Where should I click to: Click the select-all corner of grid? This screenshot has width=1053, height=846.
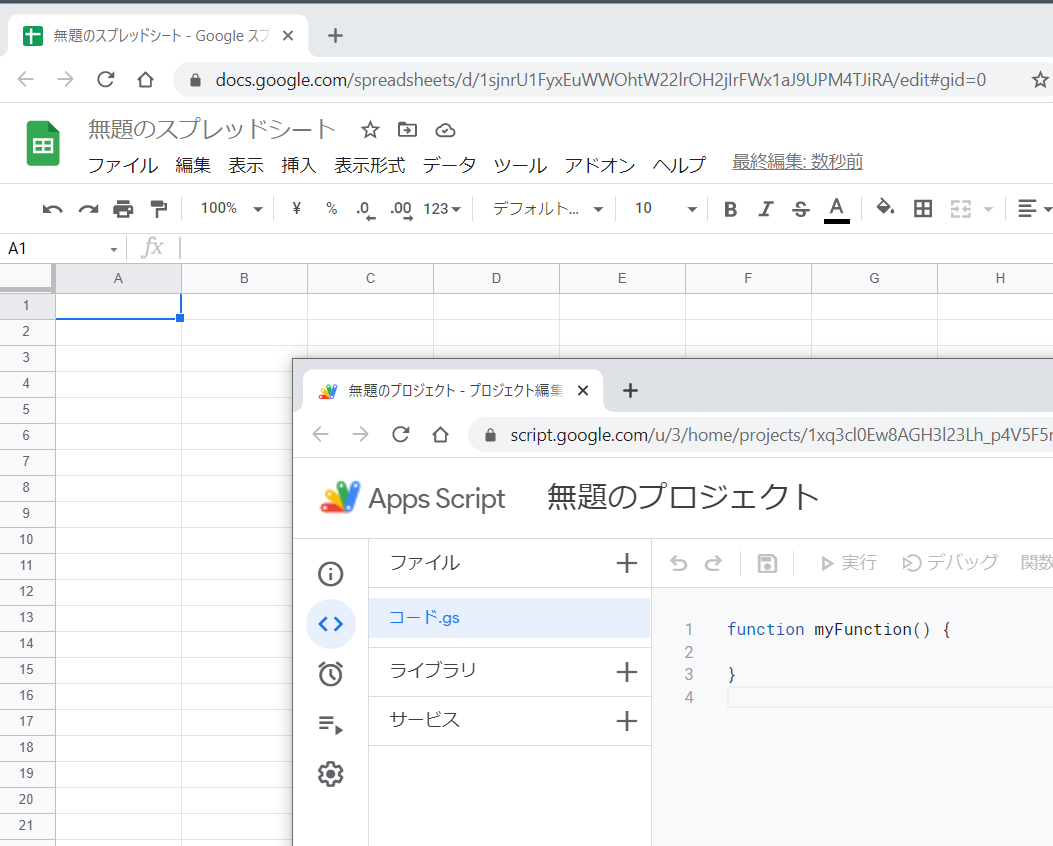coord(26,277)
